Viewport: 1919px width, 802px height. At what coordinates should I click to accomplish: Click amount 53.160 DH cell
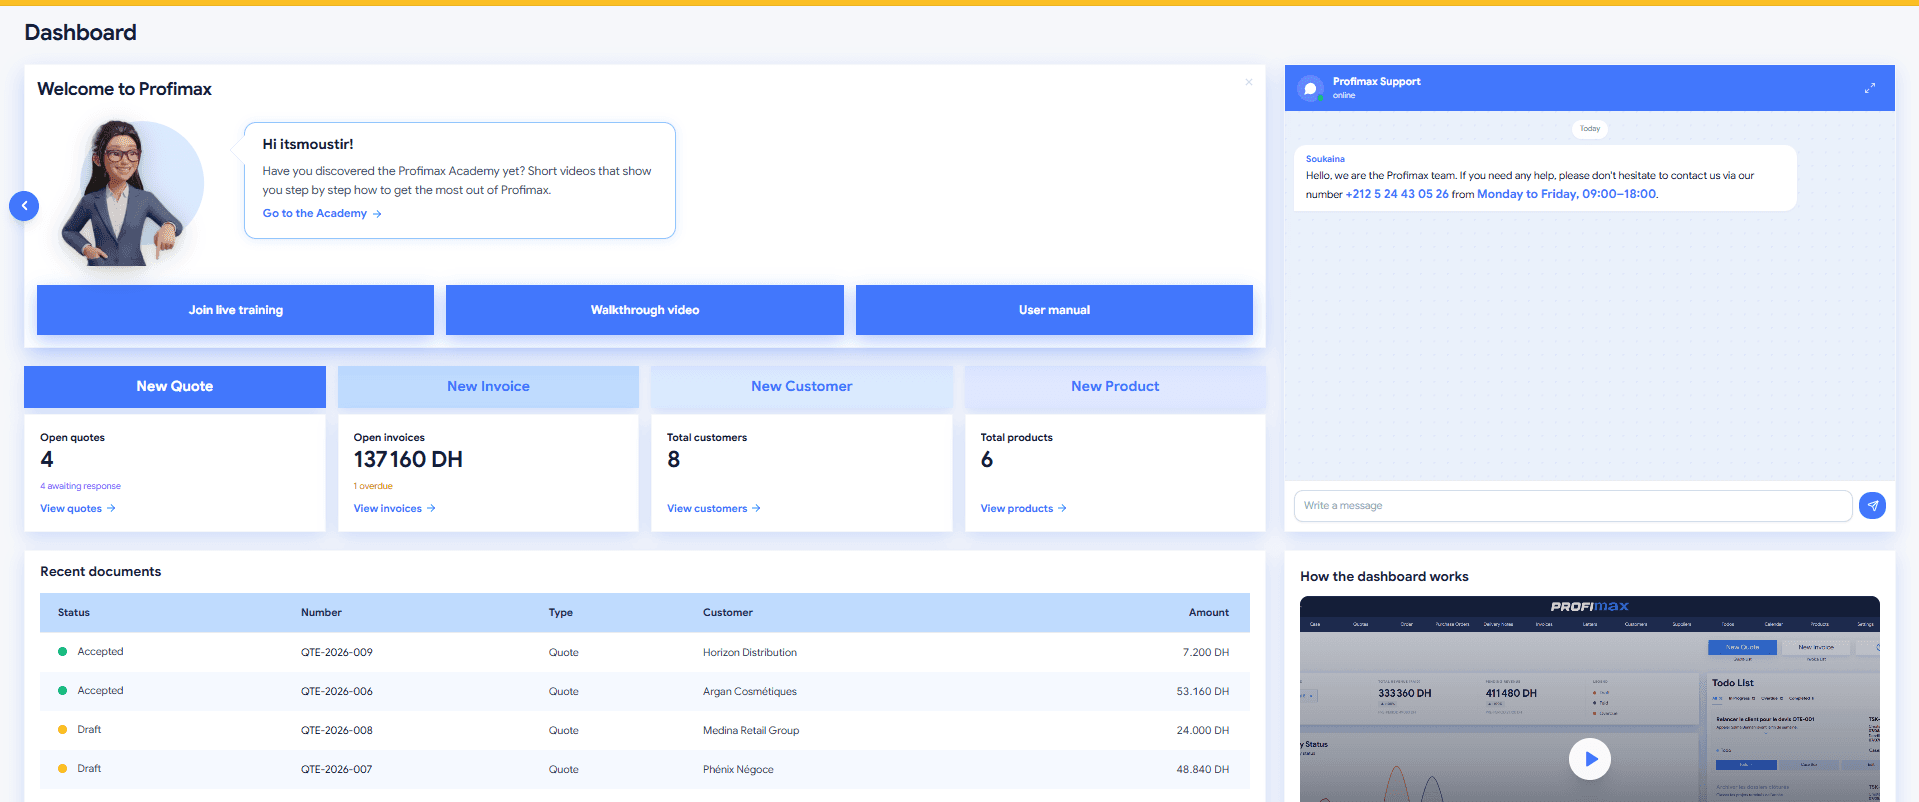click(1203, 691)
